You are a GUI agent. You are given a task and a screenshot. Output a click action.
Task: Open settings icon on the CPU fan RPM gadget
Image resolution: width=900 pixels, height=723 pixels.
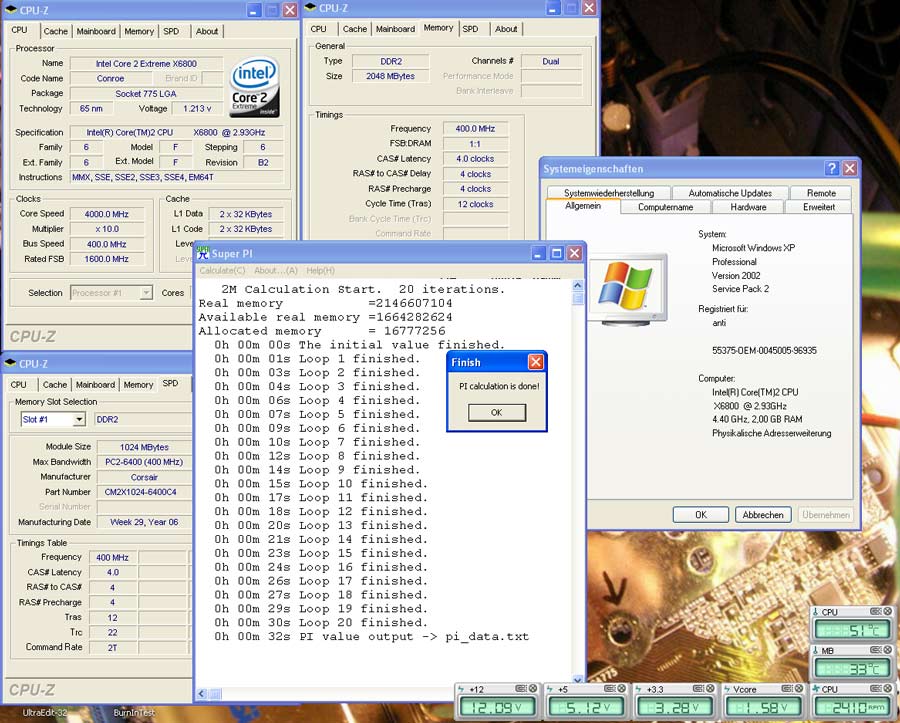coord(876,689)
